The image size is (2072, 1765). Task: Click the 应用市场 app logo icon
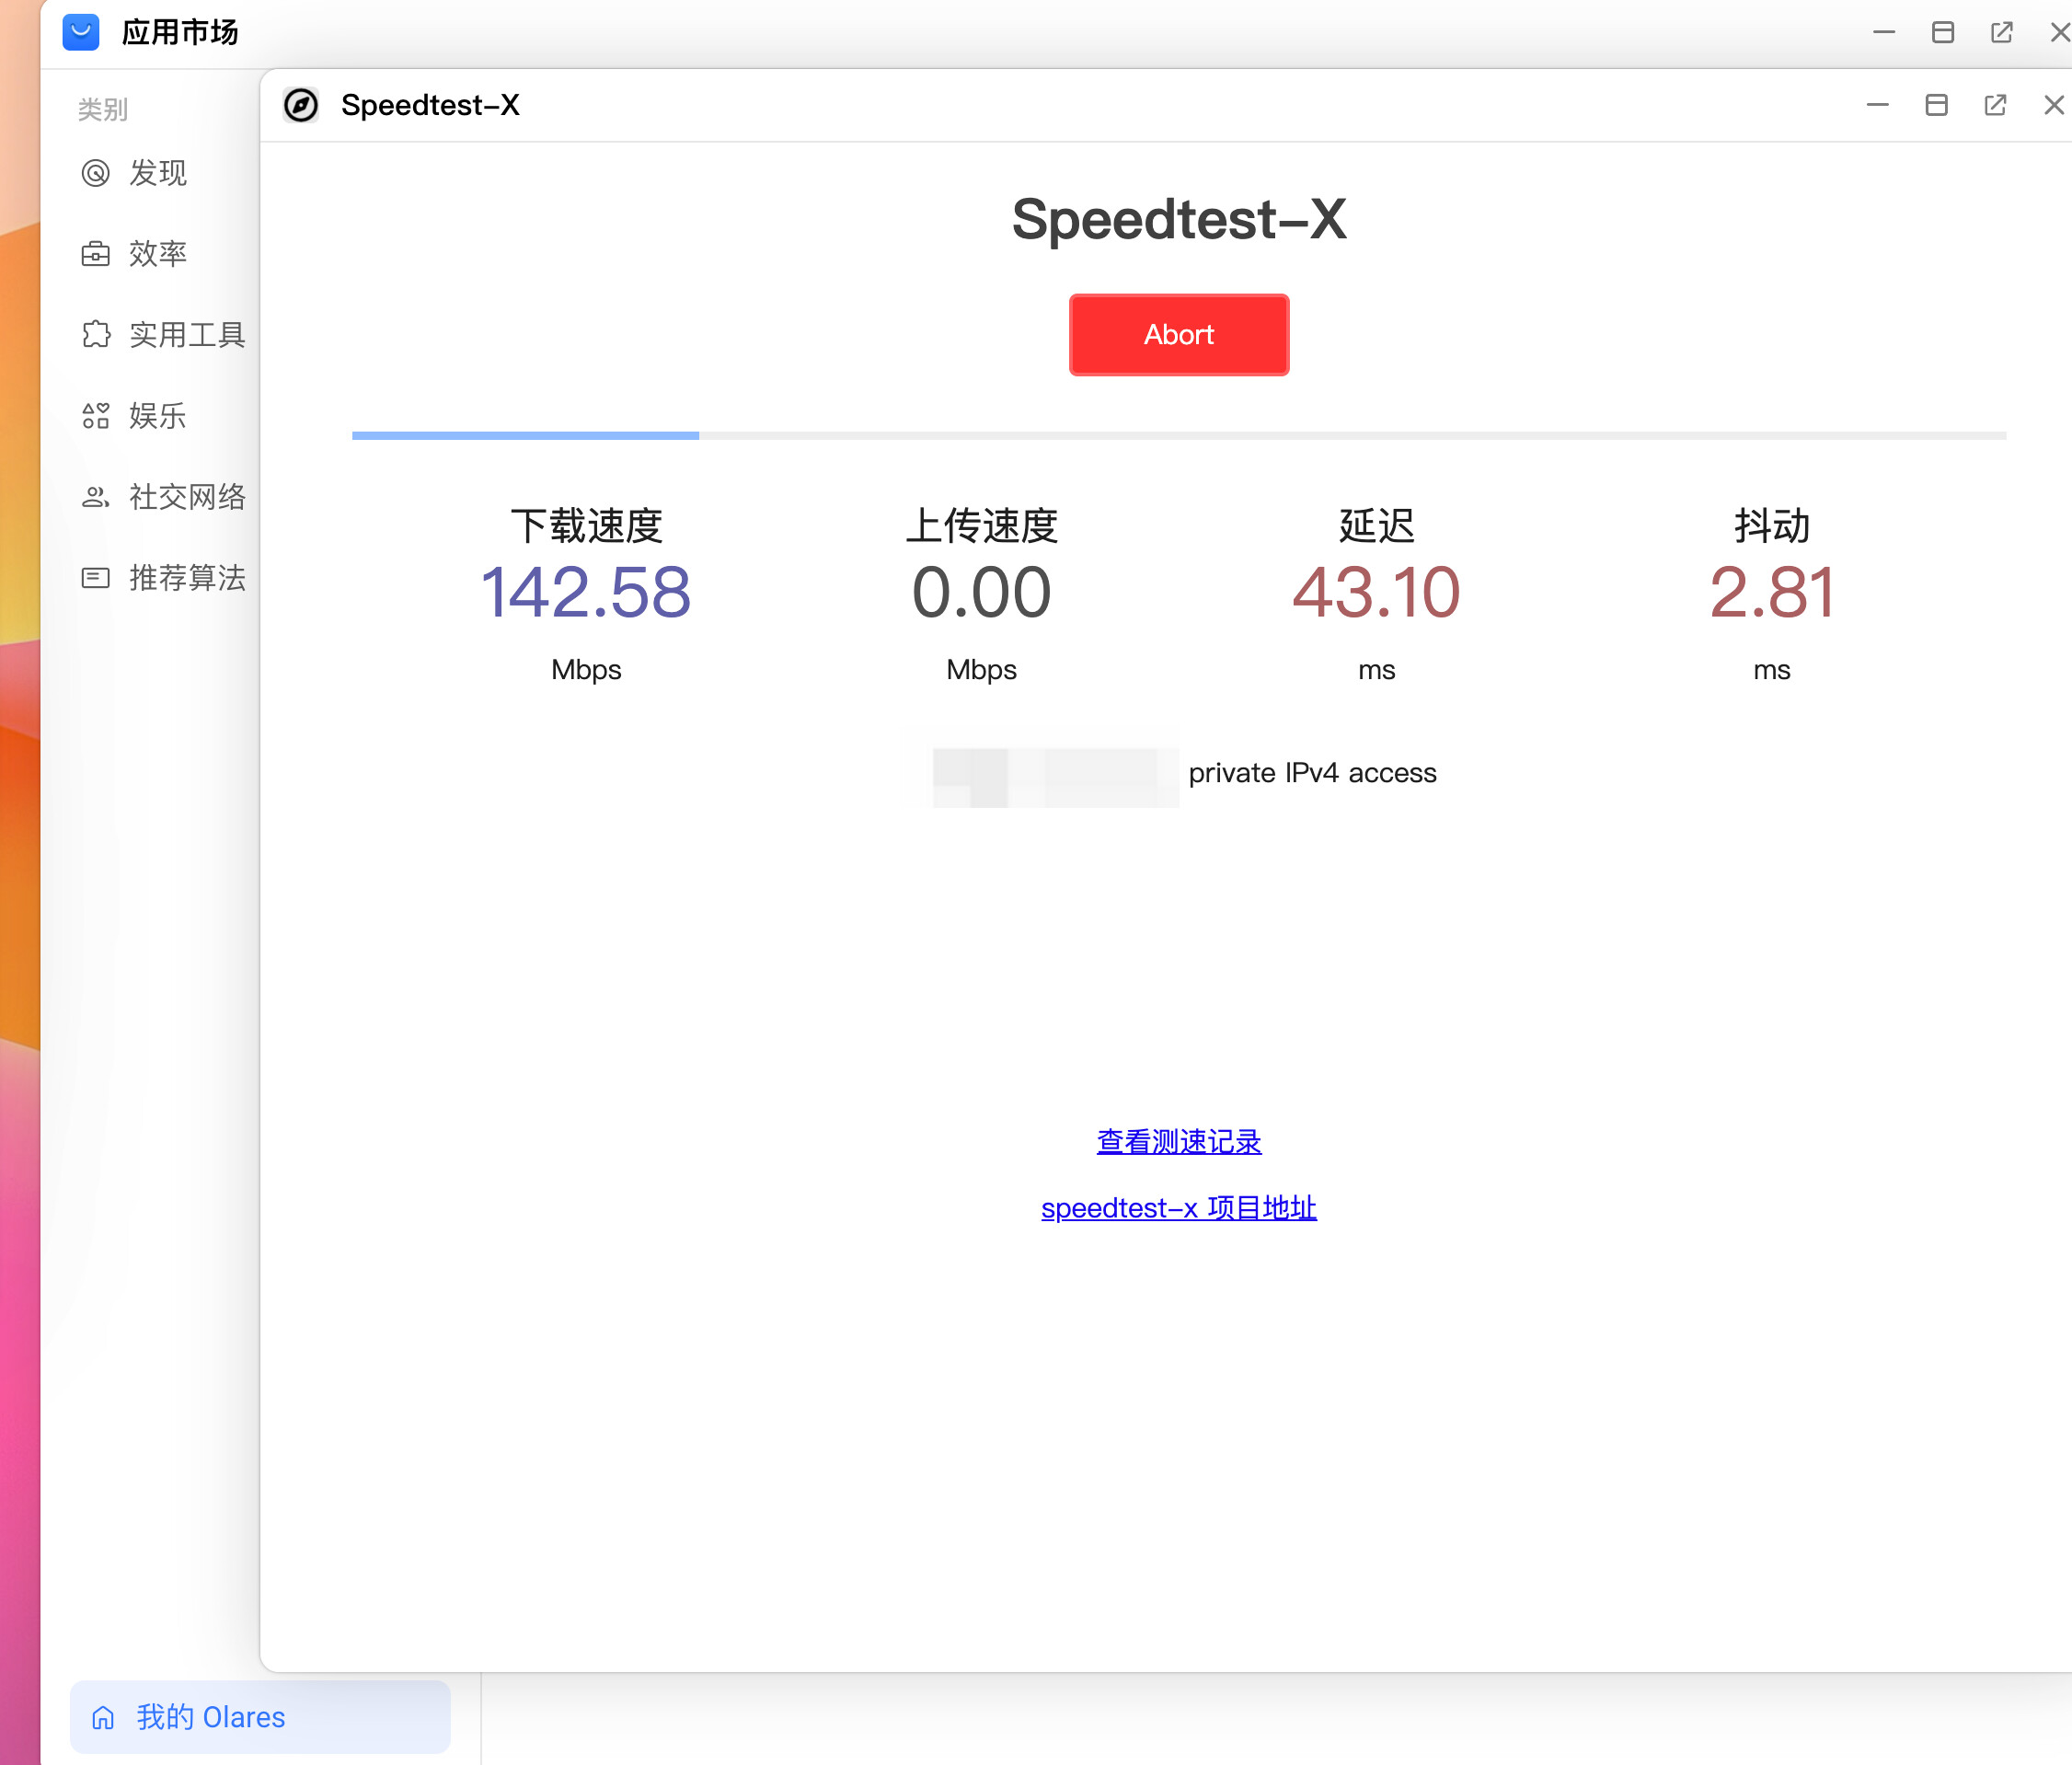coord(81,32)
